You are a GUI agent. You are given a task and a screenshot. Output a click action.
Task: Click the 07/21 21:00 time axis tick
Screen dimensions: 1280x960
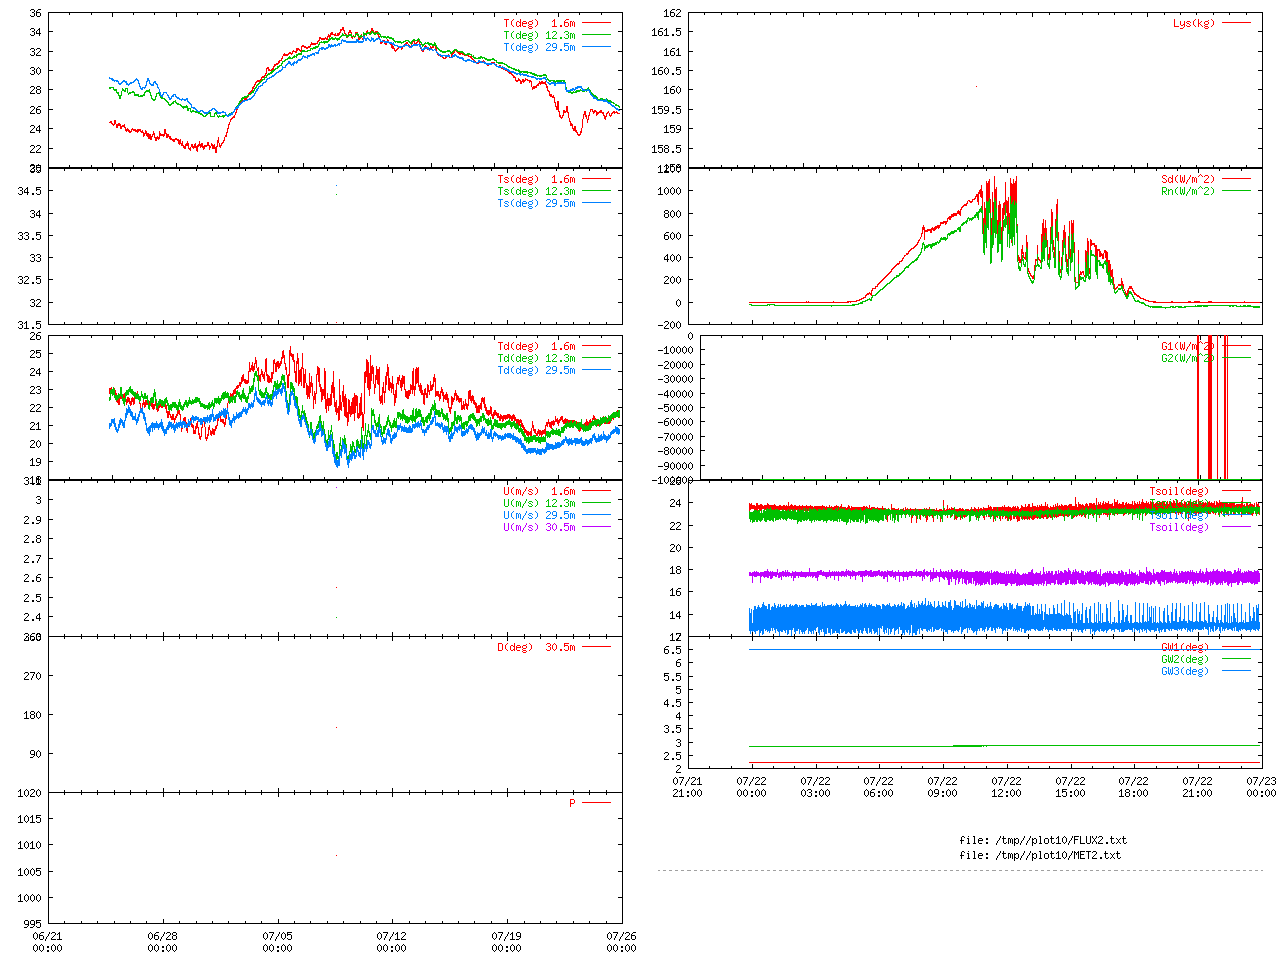click(x=687, y=787)
